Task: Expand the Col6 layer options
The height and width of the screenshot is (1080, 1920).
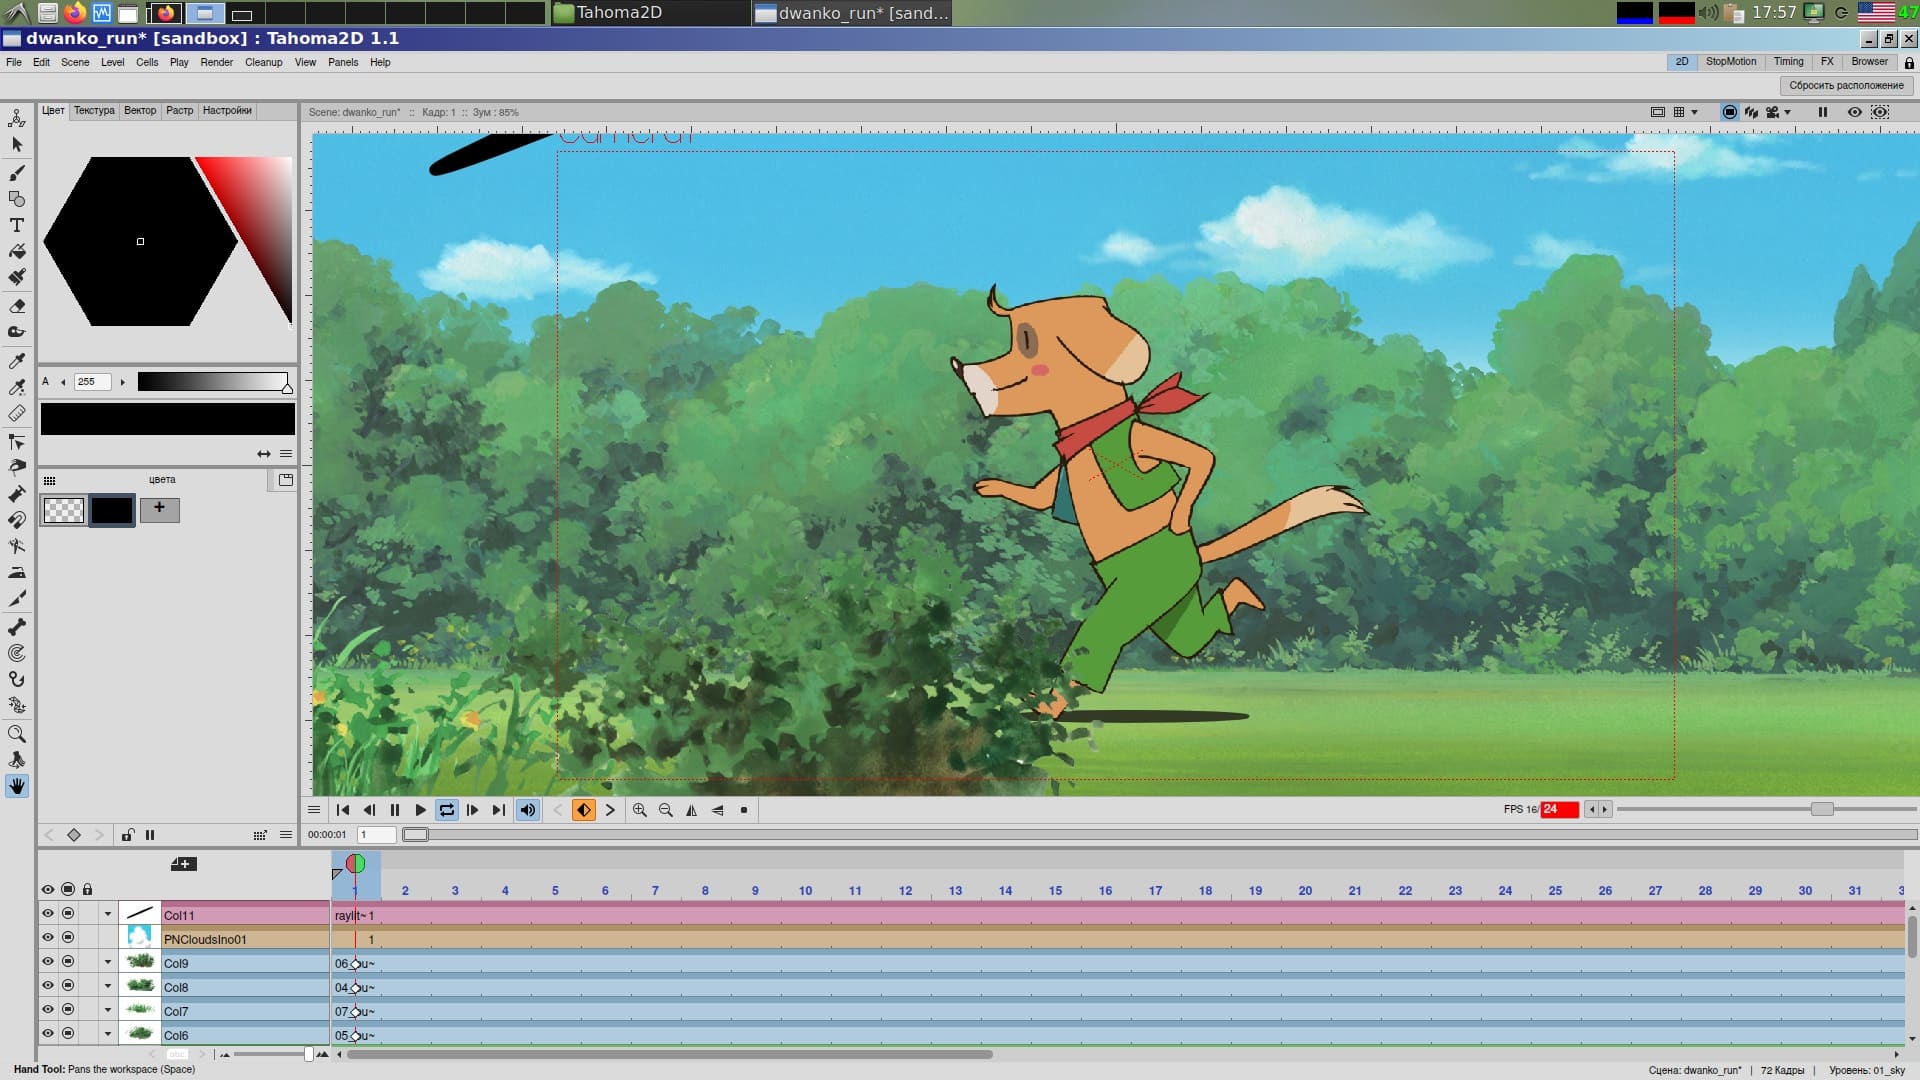Action: [x=108, y=1035]
